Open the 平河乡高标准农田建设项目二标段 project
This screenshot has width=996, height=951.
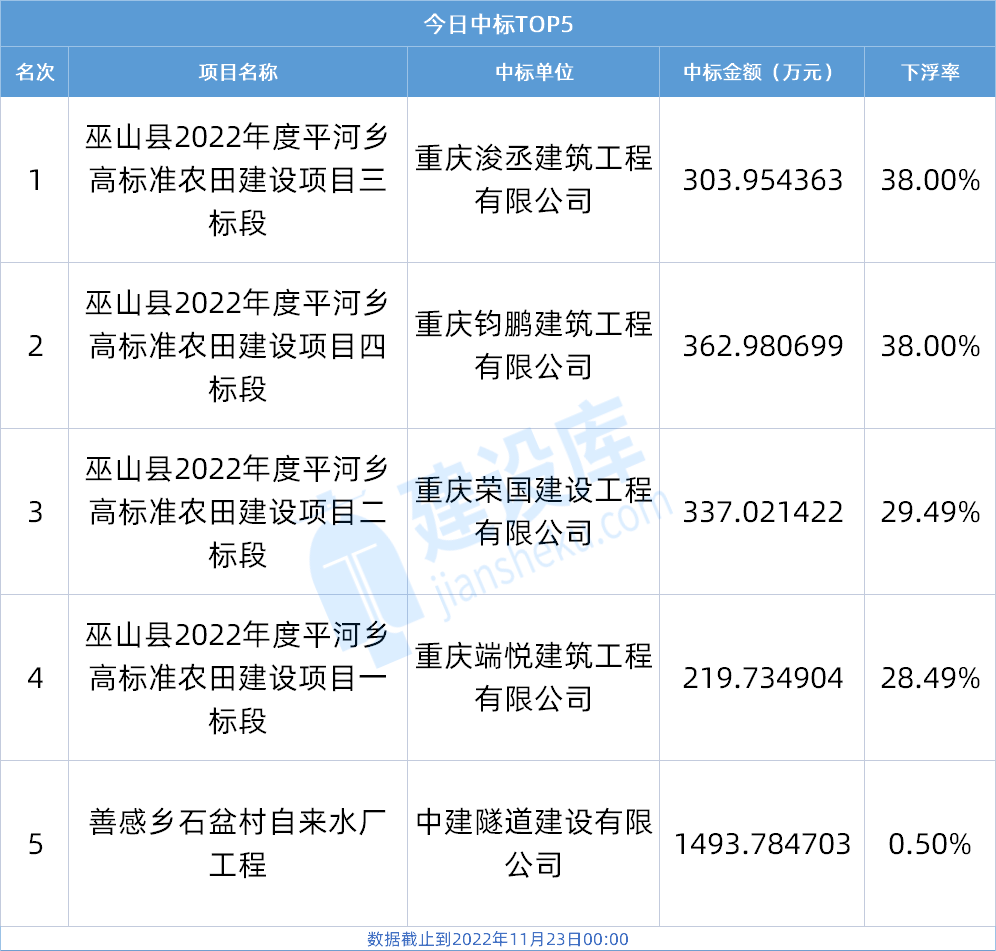[238, 512]
